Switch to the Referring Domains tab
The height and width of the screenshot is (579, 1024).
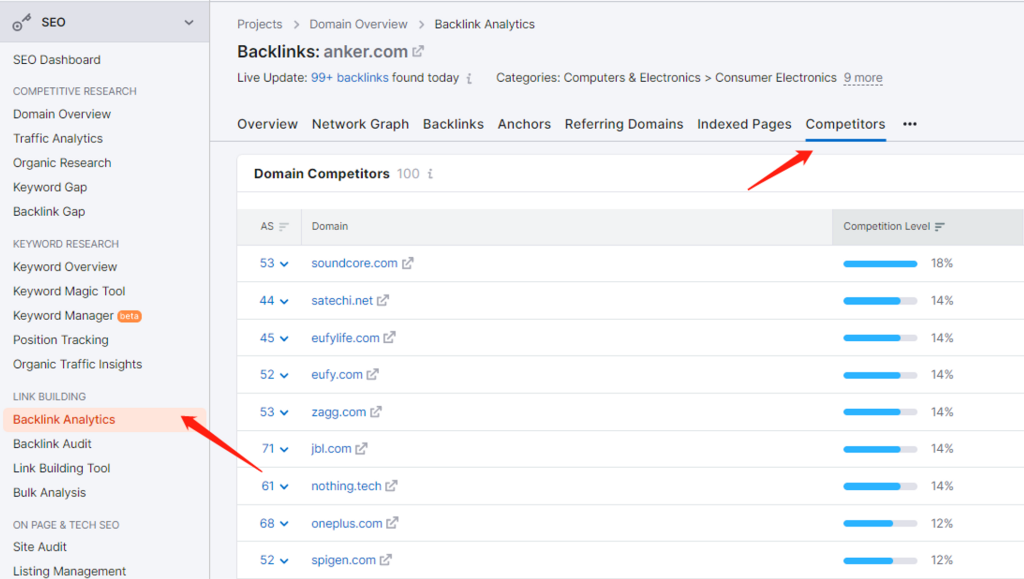point(624,124)
